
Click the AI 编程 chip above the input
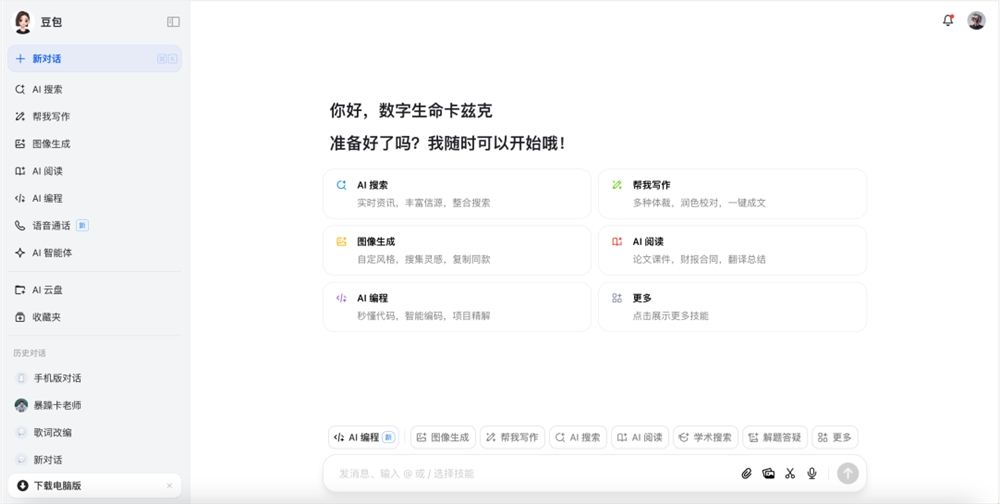364,438
